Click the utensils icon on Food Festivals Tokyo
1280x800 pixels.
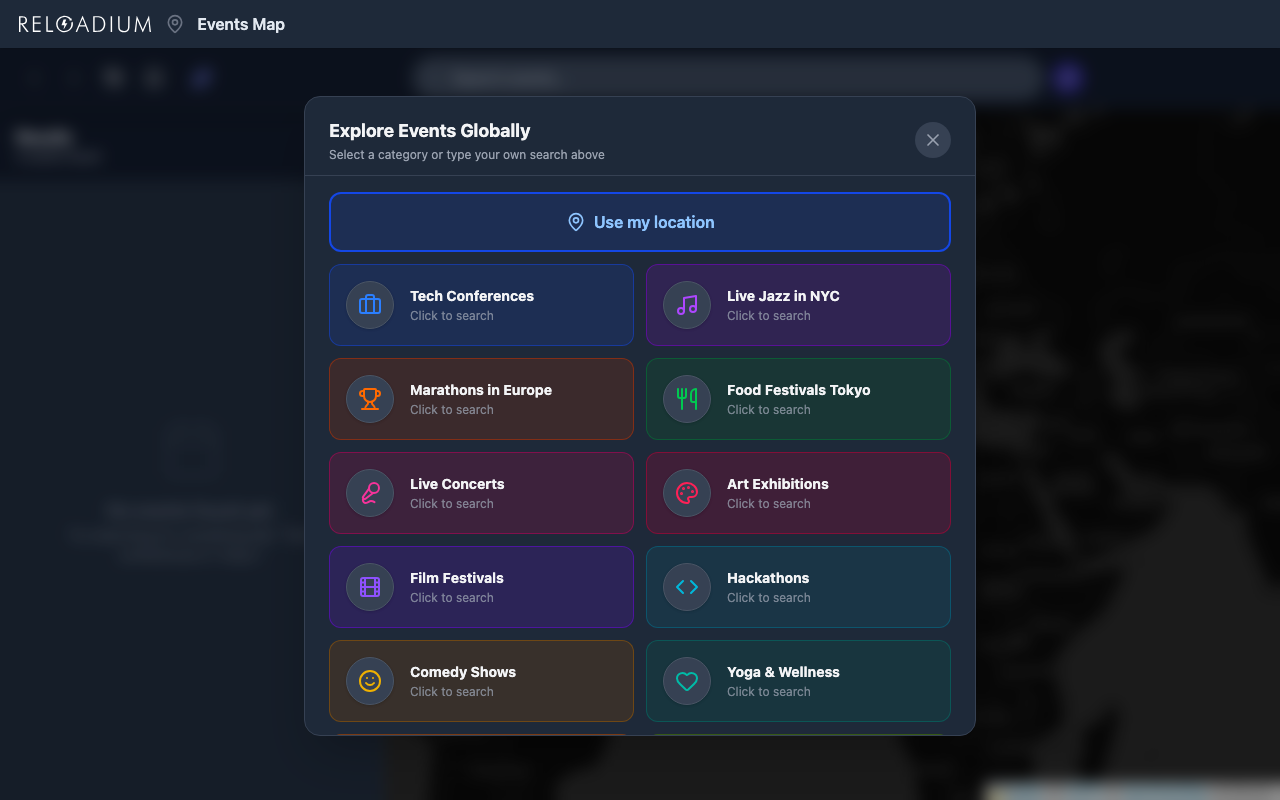[686, 399]
